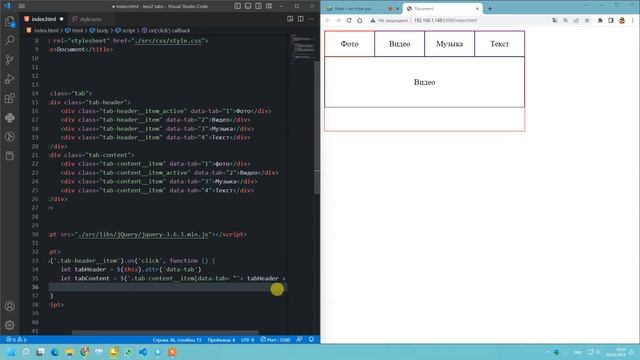Image resolution: width=640 pixels, height=360 pixels.
Task: Click Live Server Port 5500 in status bar
Action: 276,340
